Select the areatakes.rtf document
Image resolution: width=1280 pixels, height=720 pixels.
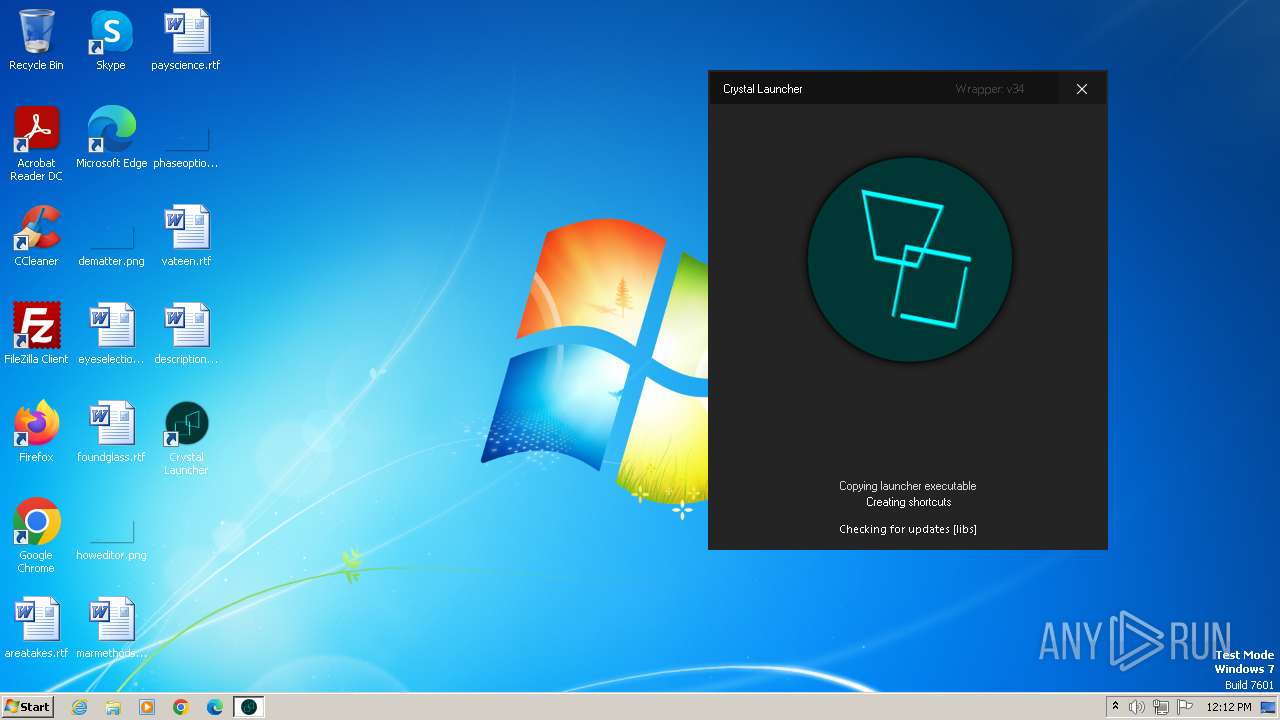tap(36, 628)
